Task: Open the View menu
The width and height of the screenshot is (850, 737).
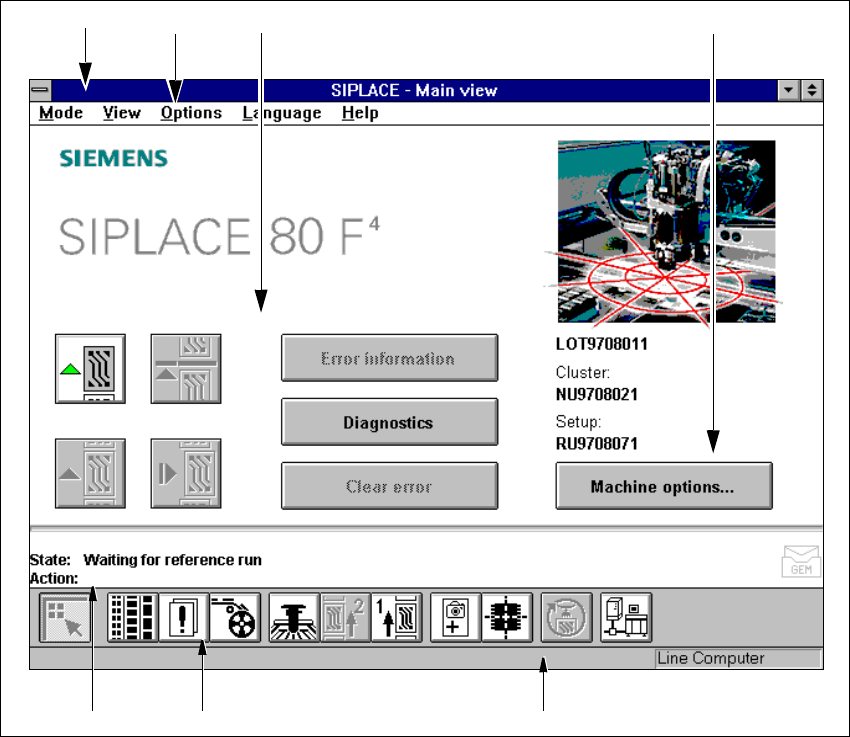Action: tap(122, 113)
